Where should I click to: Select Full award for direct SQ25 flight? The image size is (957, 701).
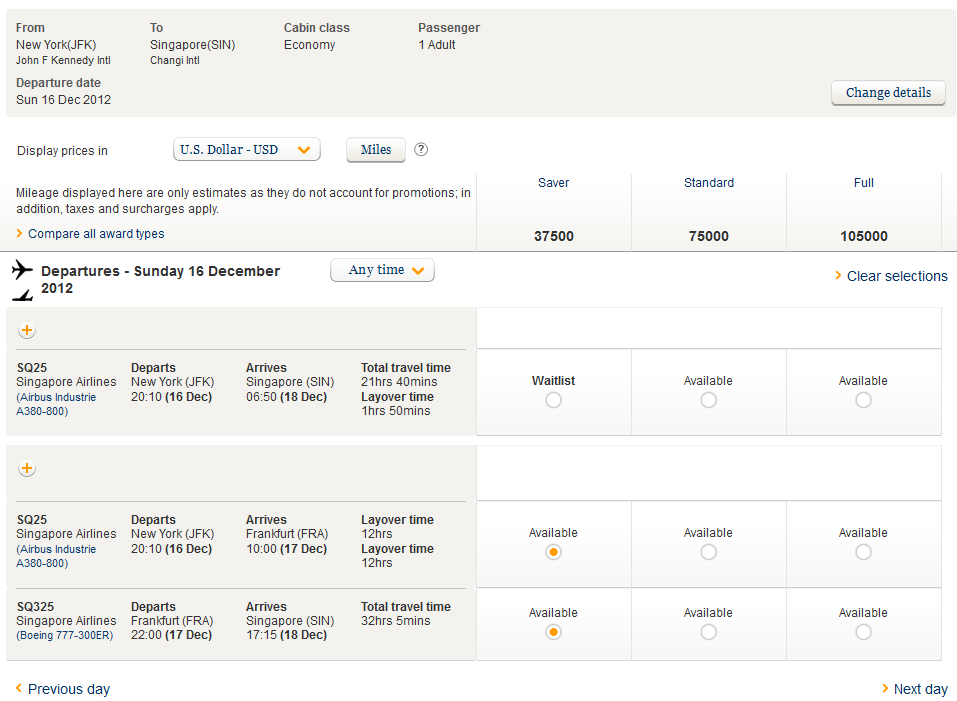pos(864,400)
